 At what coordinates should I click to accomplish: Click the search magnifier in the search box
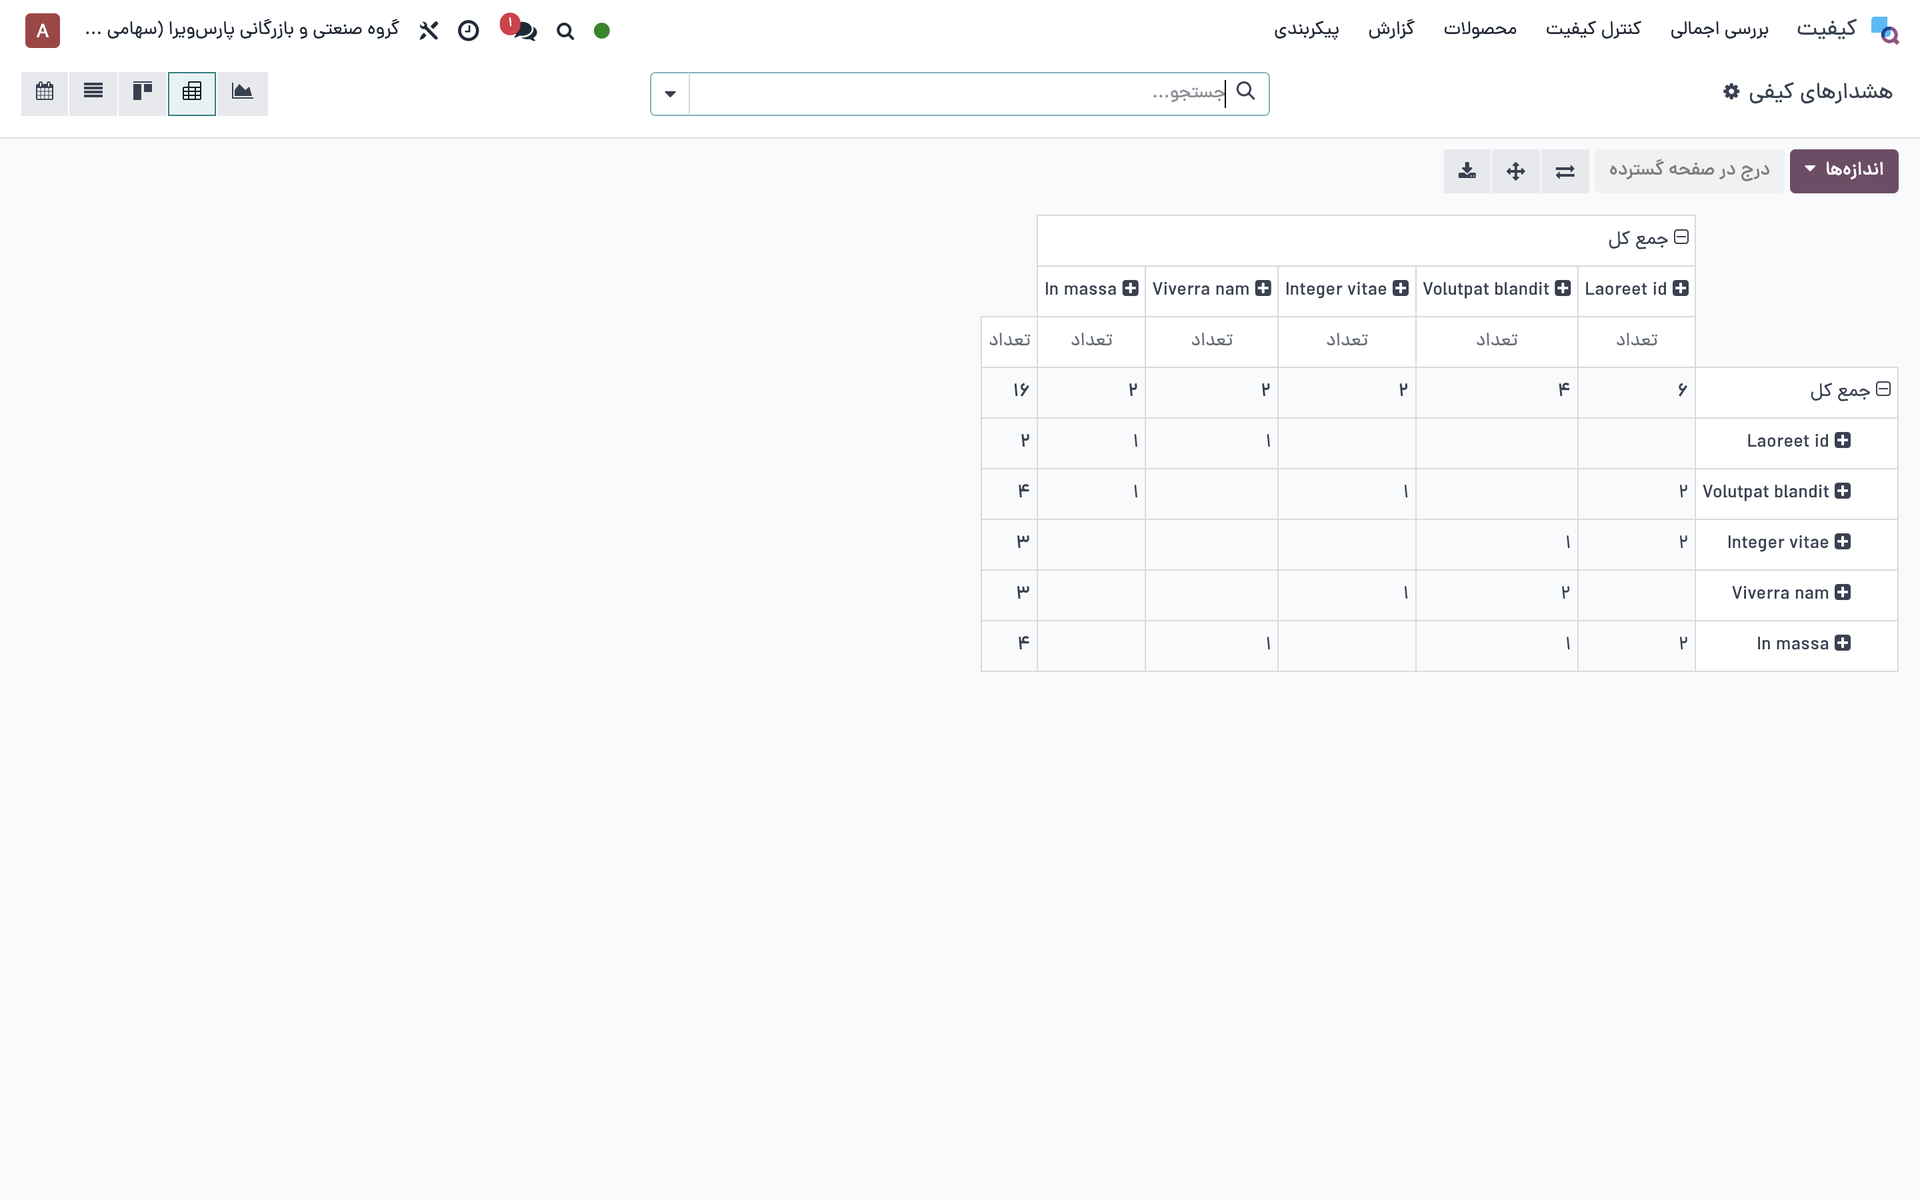tap(1245, 92)
